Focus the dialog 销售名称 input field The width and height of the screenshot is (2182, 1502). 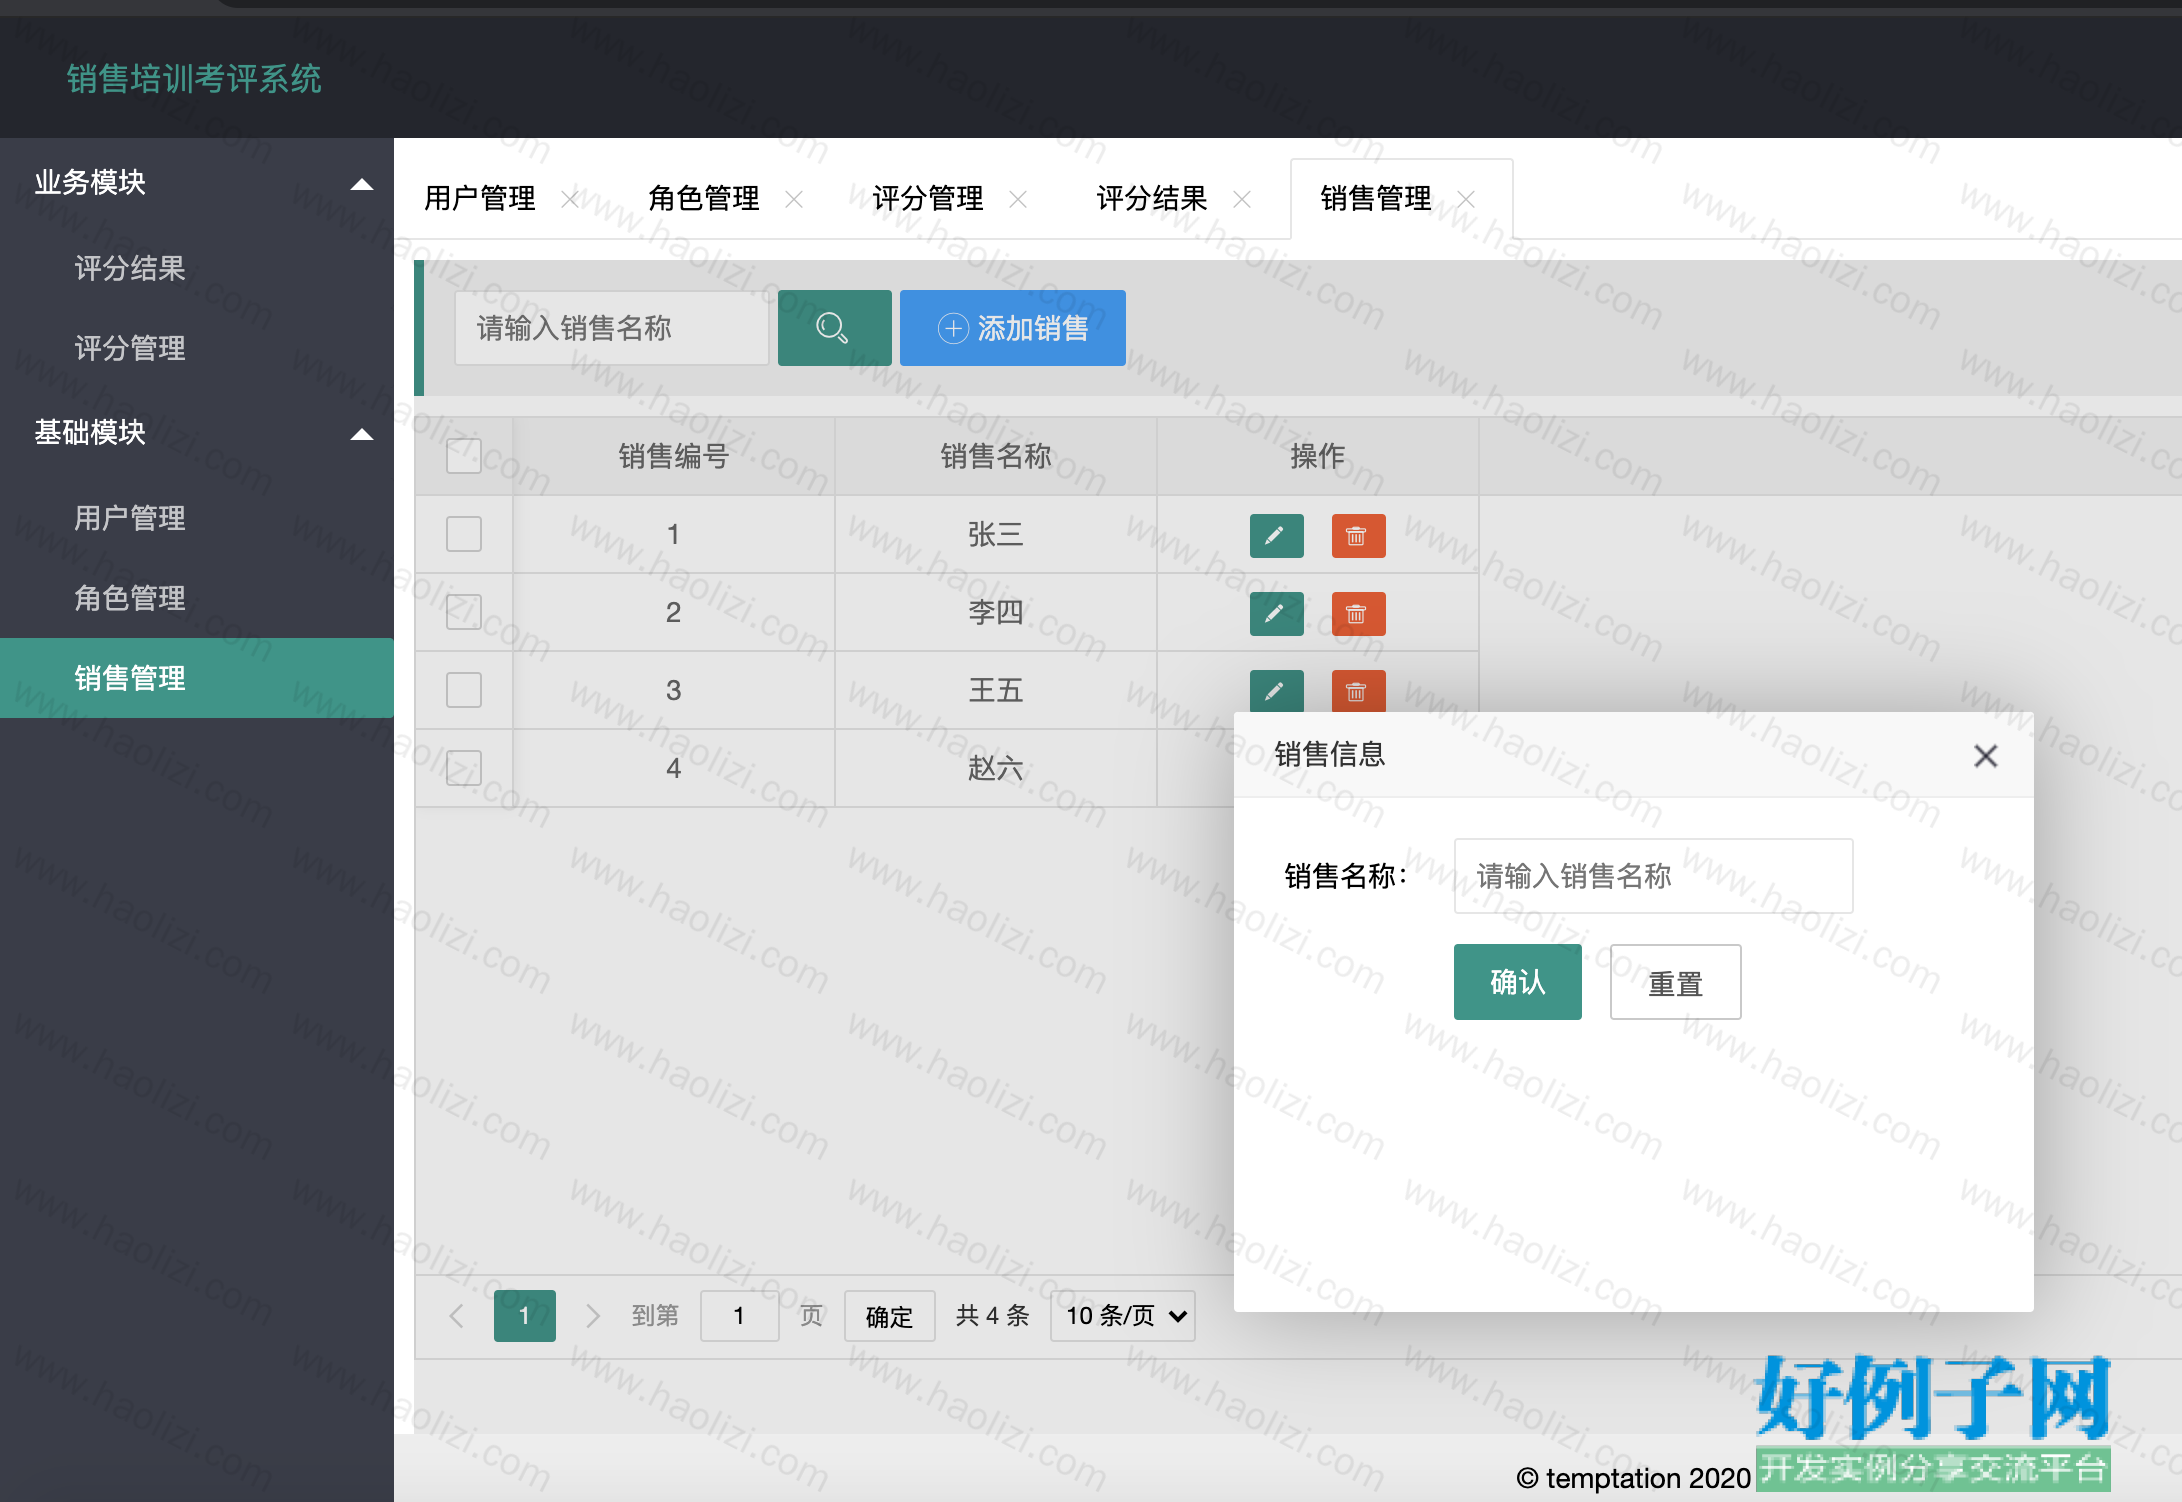[1654, 876]
